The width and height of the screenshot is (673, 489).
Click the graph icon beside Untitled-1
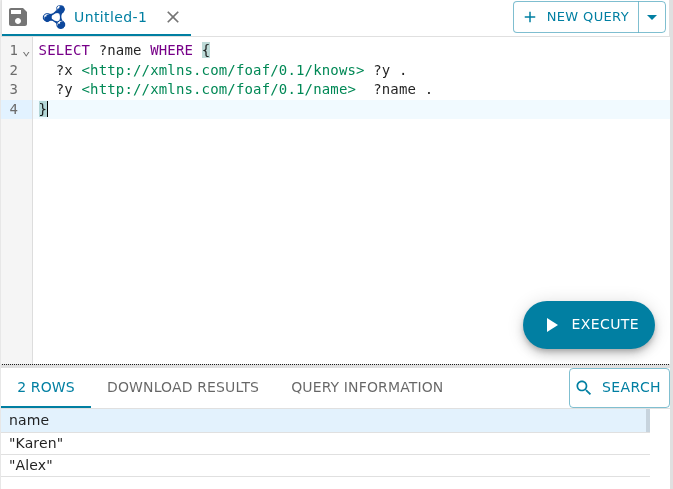click(55, 17)
